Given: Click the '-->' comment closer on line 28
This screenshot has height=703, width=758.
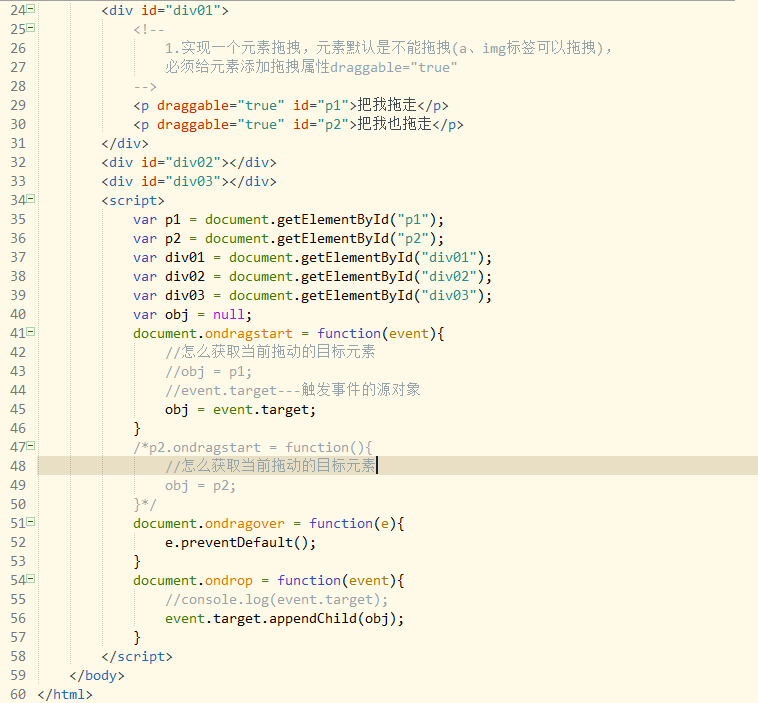Looking at the screenshot, I should pos(145,87).
